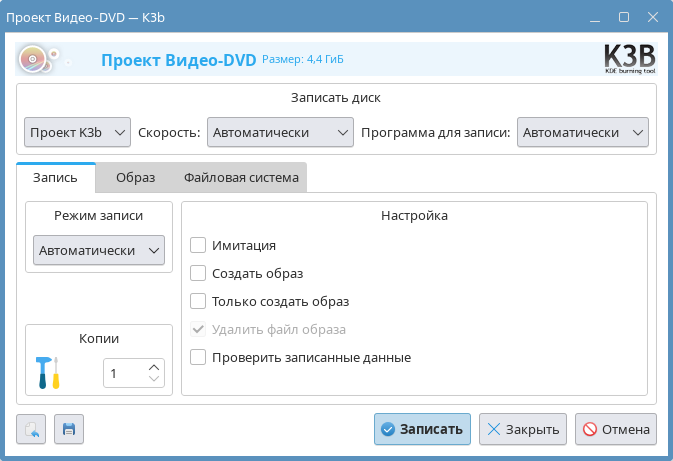Click the K3B logo in header
The height and width of the screenshot is (461, 673).
pyautogui.click(x=630, y=59)
